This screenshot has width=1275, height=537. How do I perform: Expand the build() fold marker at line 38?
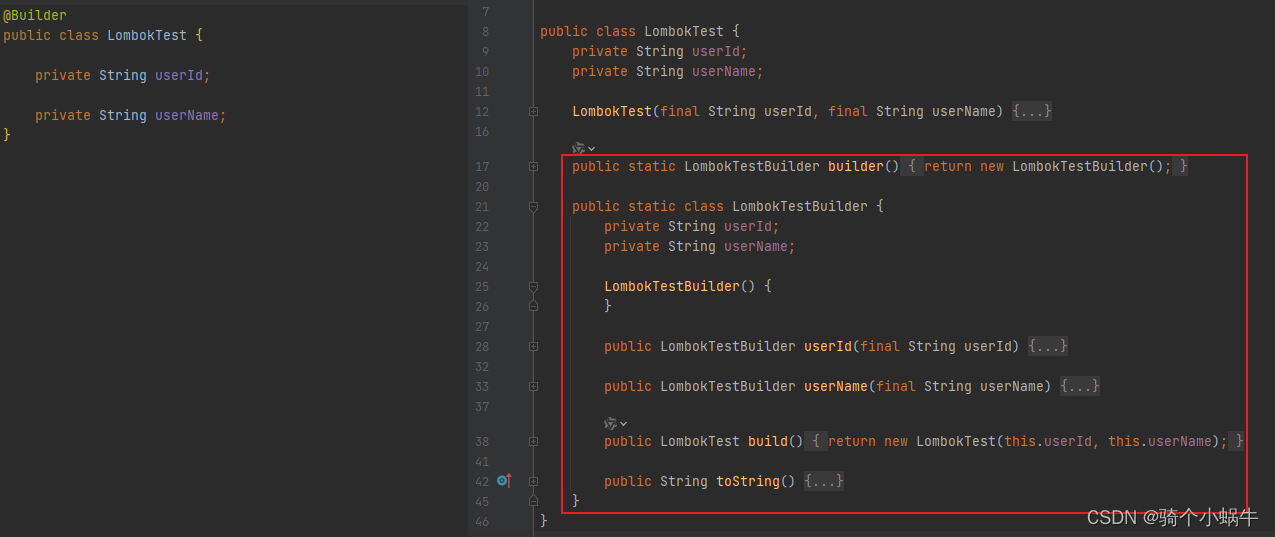click(x=533, y=442)
